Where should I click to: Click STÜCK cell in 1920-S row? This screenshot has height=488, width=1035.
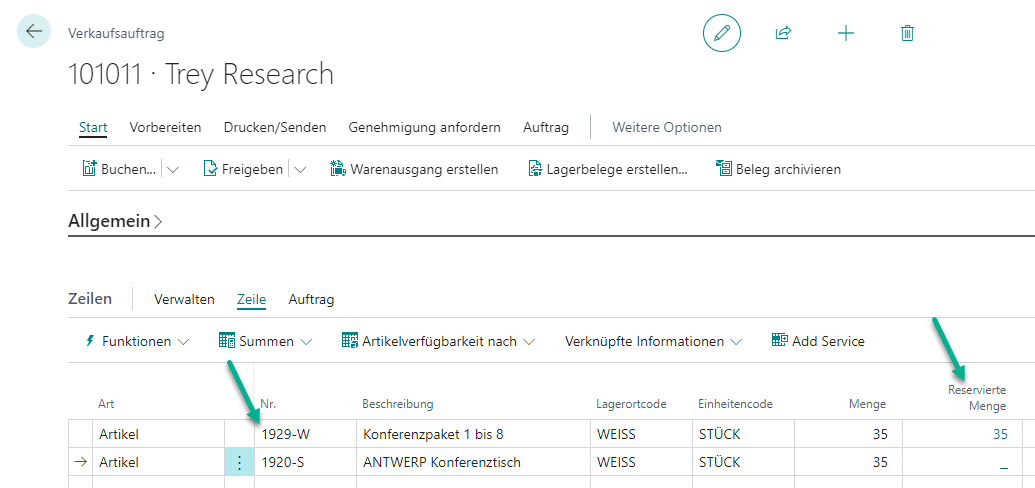click(x=743, y=462)
